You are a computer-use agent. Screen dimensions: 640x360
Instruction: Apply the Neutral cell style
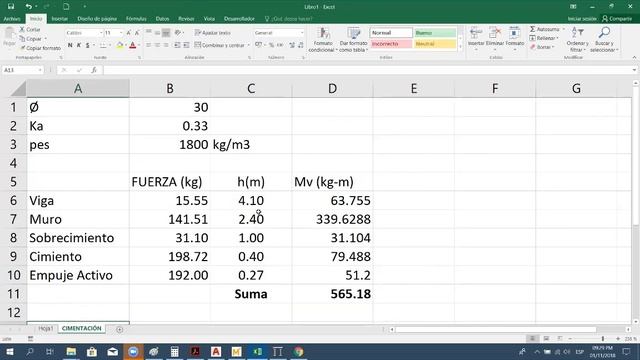pyautogui.click(x=435, y=44)
